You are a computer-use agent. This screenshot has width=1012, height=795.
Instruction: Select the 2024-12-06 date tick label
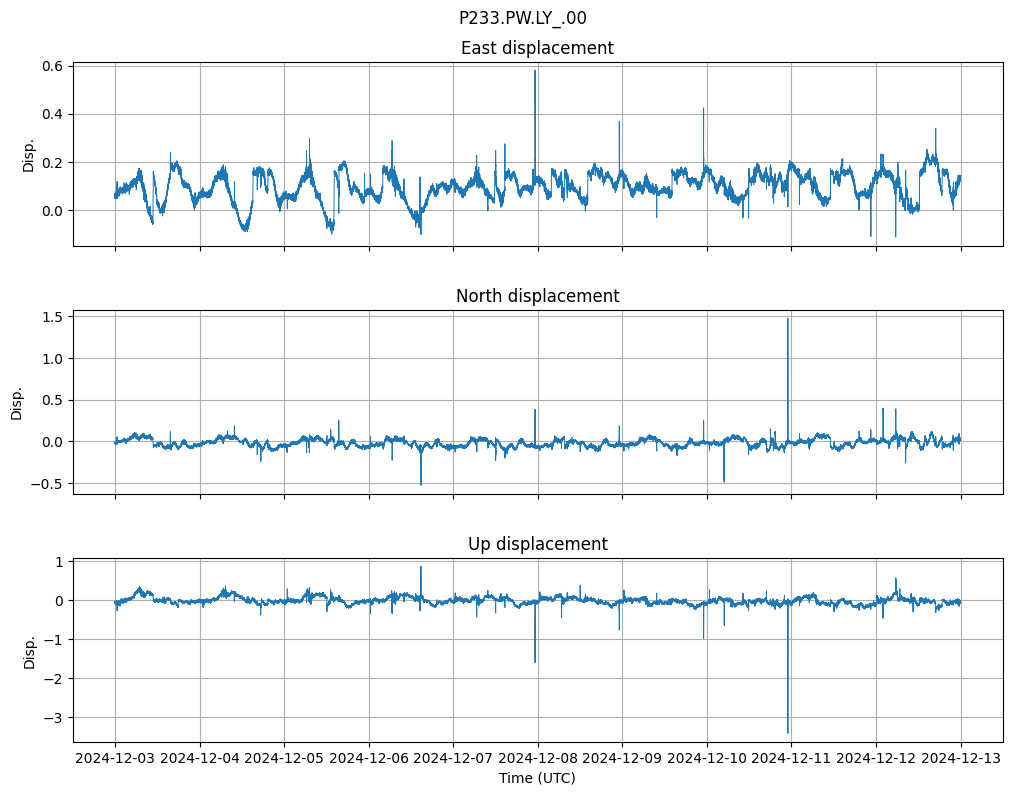pyautogui.click(x=369, y=759)
